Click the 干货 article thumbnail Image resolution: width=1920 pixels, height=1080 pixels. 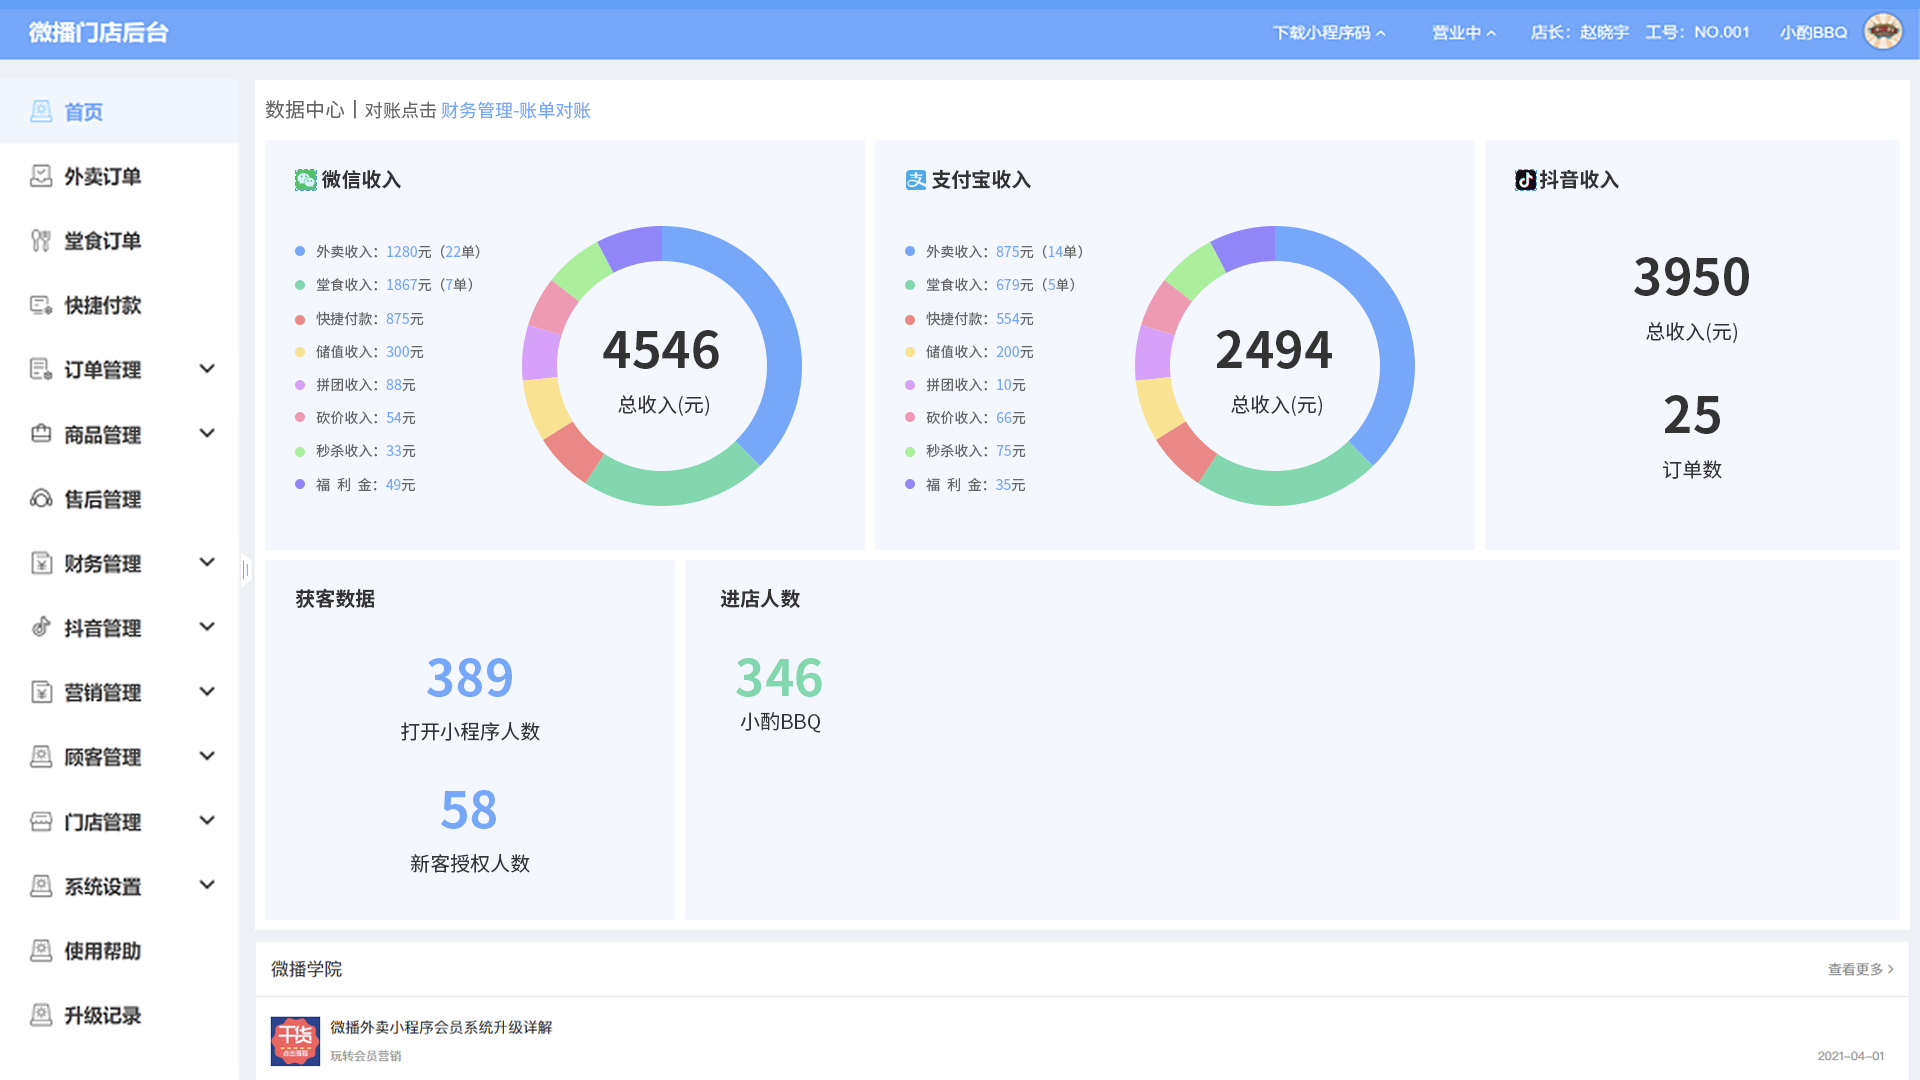coord(295,1041)
